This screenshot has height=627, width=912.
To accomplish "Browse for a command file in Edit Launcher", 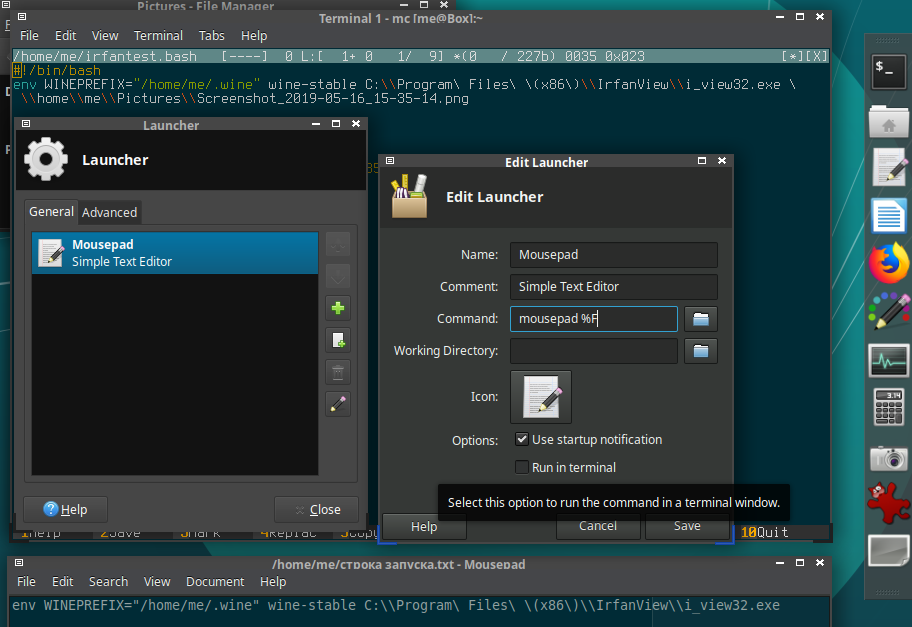I will (701, 319).
